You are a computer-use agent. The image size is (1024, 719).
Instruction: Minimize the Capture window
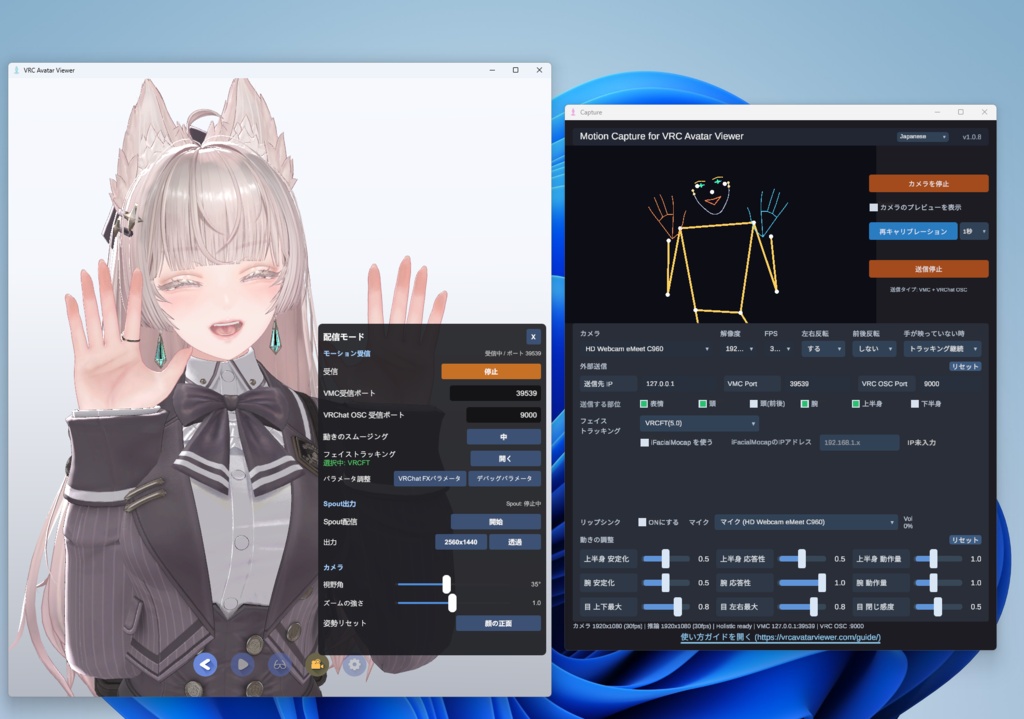click(x=937, y=112)
